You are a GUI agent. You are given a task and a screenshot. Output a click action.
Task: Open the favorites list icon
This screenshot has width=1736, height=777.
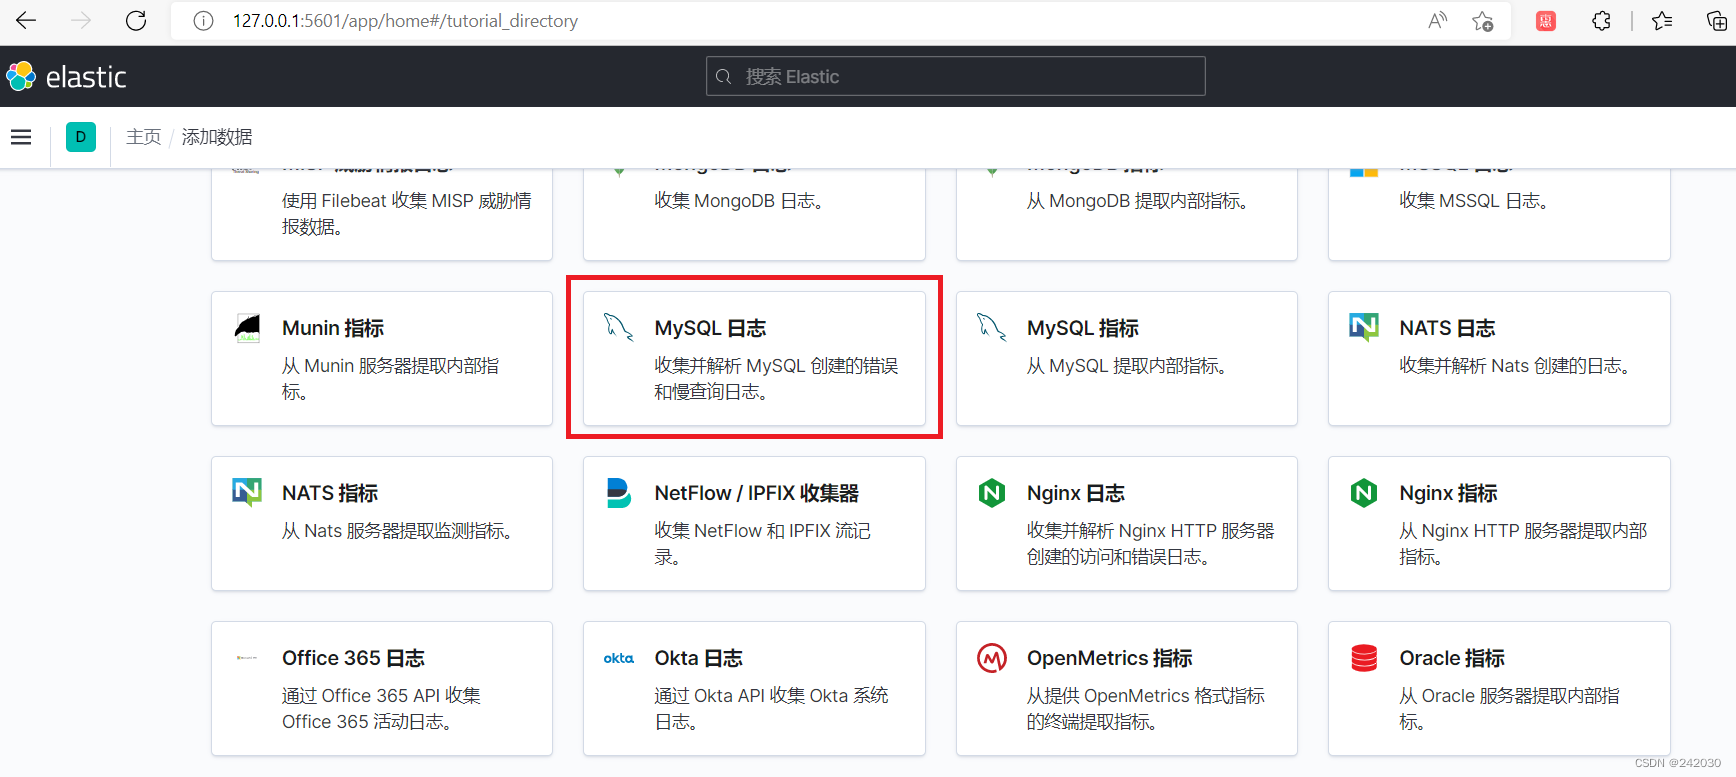tap(1662, 21)
